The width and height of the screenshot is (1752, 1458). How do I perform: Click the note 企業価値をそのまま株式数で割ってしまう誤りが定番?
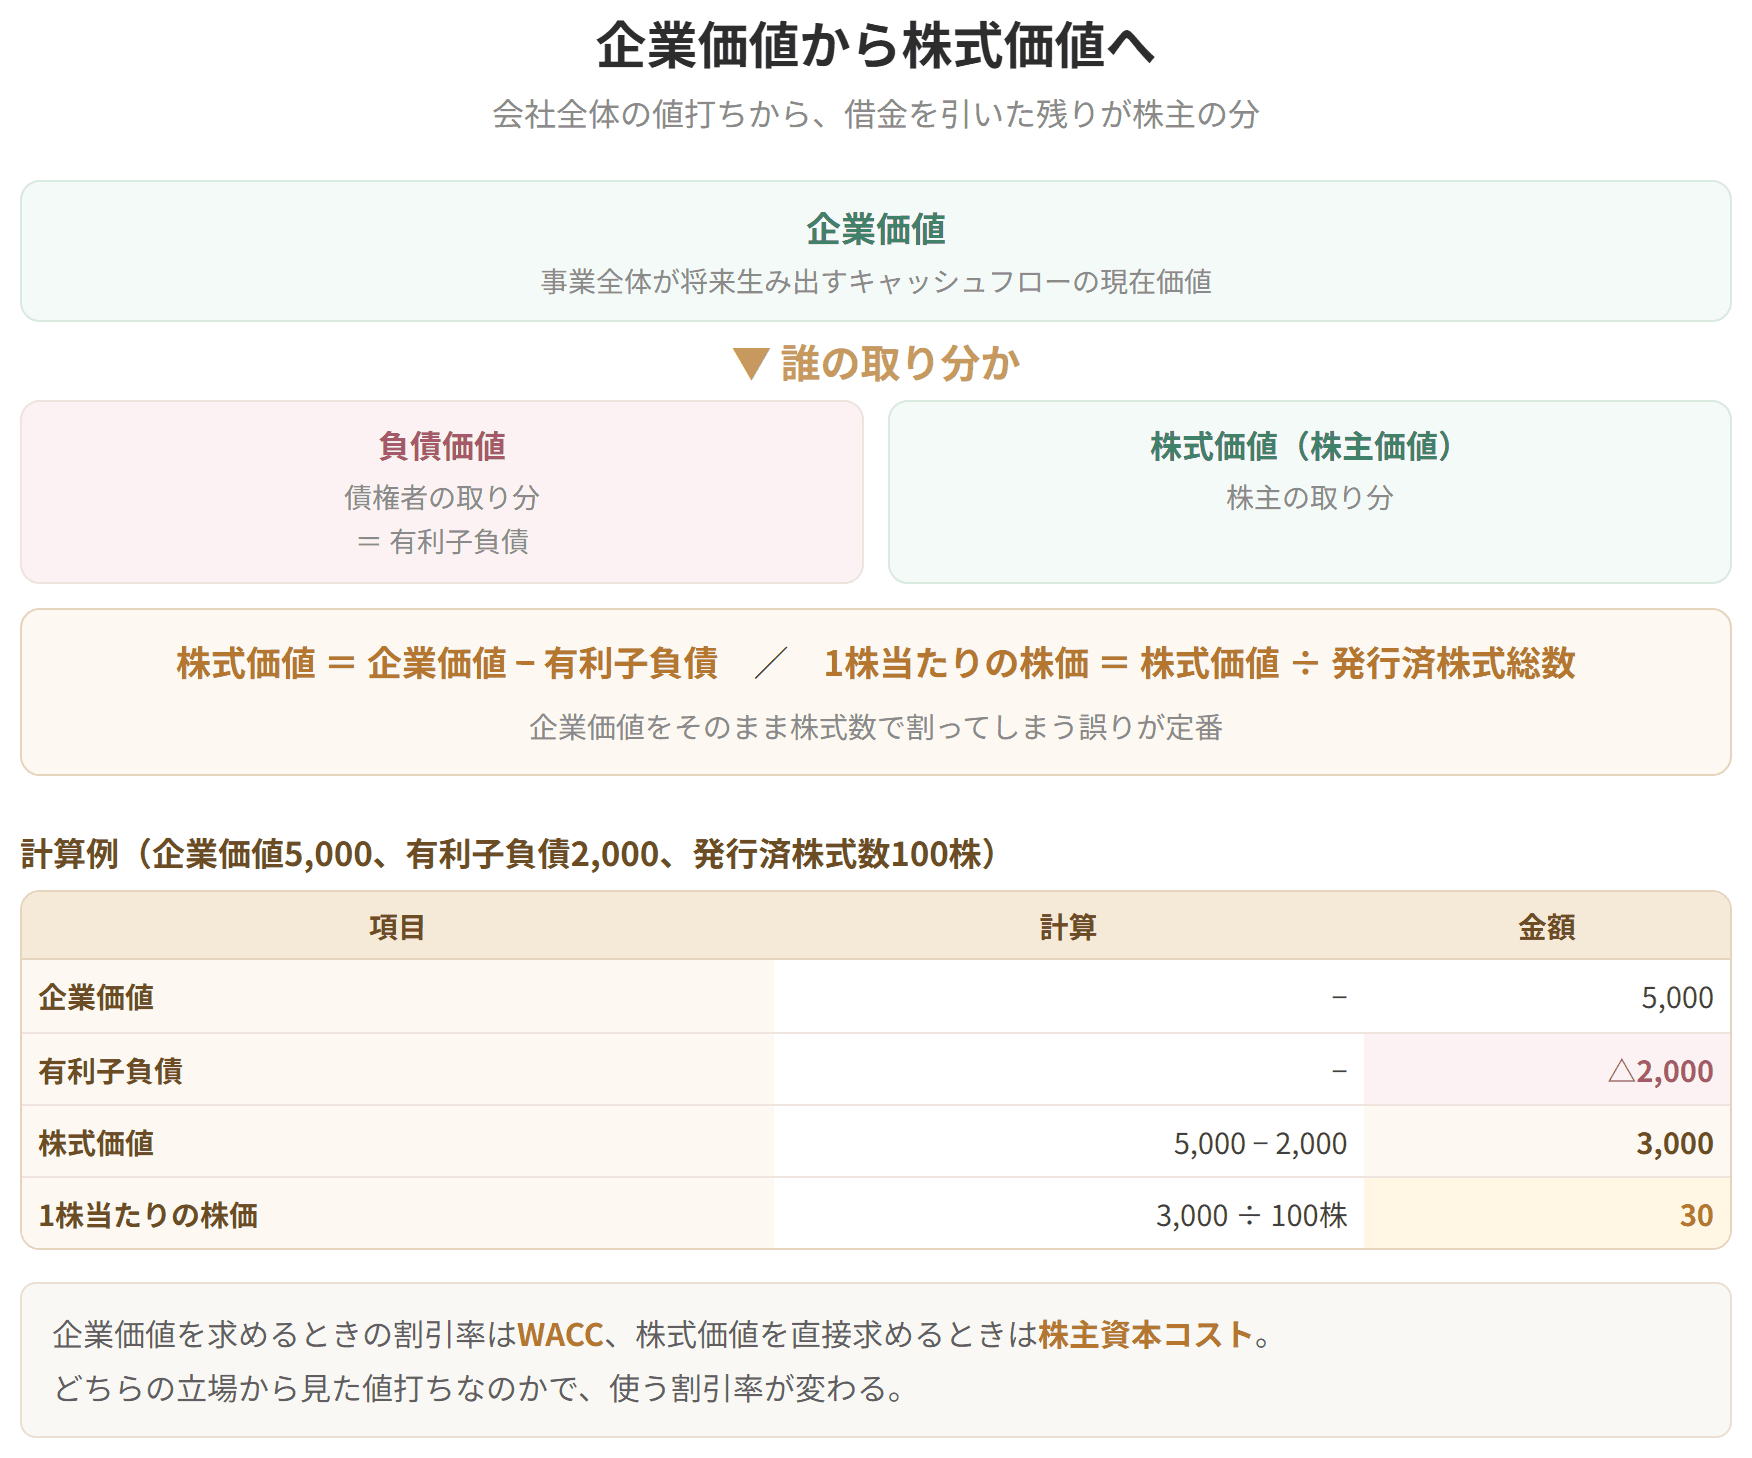(x=876, y=727)
